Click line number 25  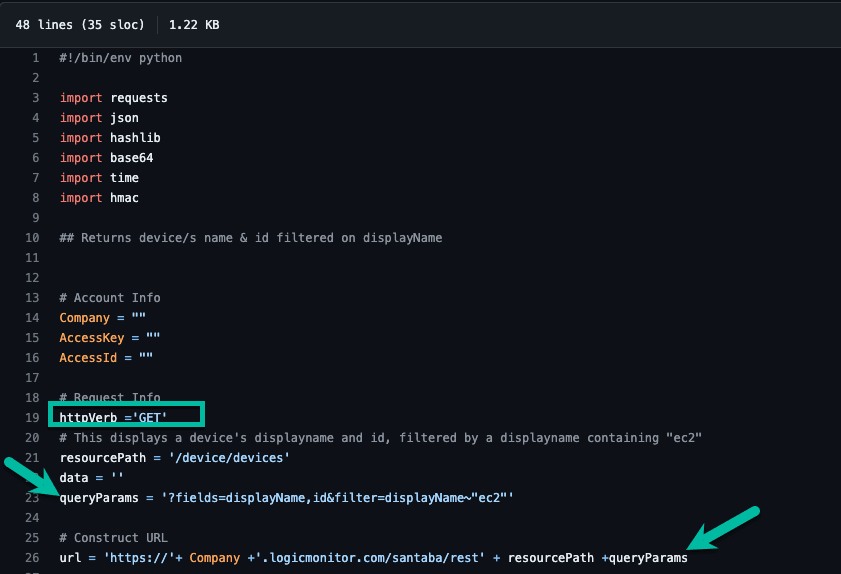tap(32, 538)
